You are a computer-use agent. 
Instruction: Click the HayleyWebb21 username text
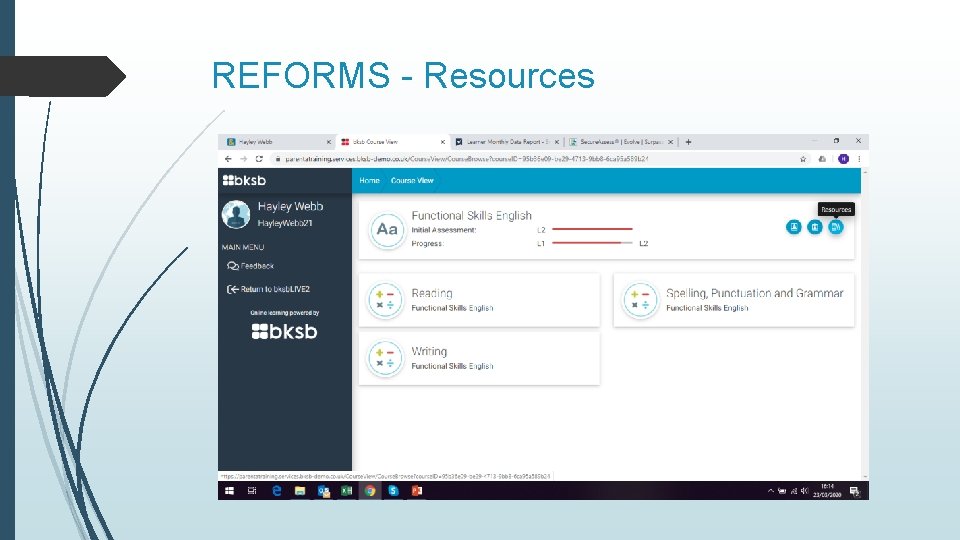[285, 223]
